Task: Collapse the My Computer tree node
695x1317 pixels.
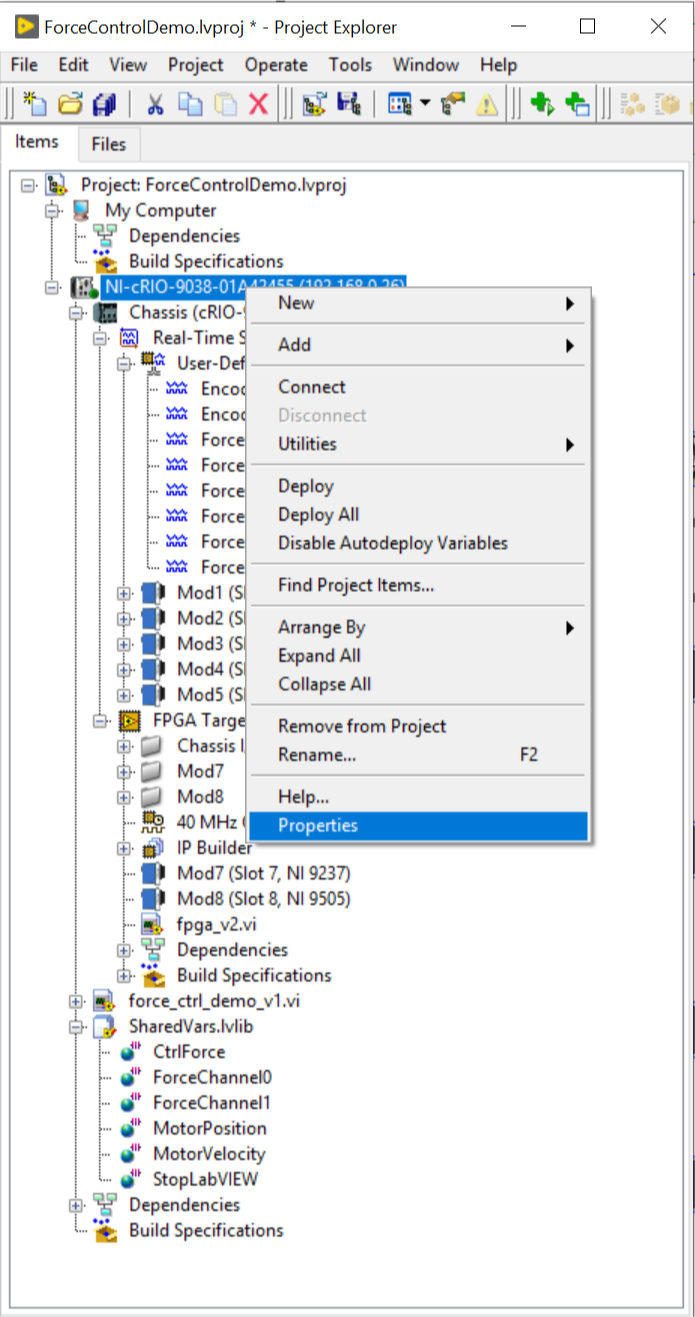Action: tap(52, 210)
